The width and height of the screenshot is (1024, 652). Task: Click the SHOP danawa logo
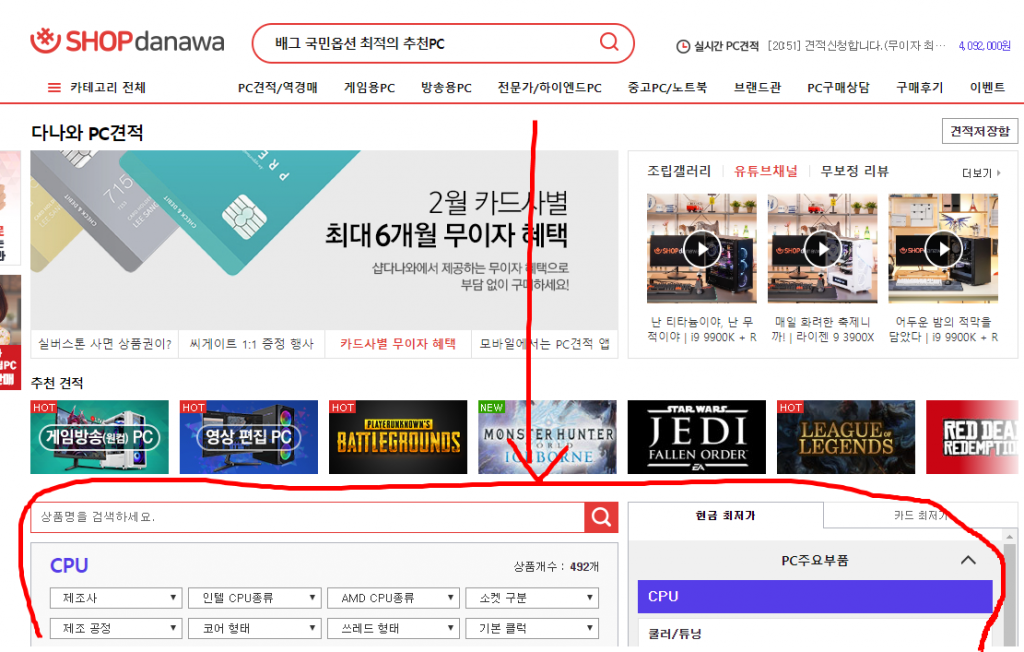[x=127, y=41]
